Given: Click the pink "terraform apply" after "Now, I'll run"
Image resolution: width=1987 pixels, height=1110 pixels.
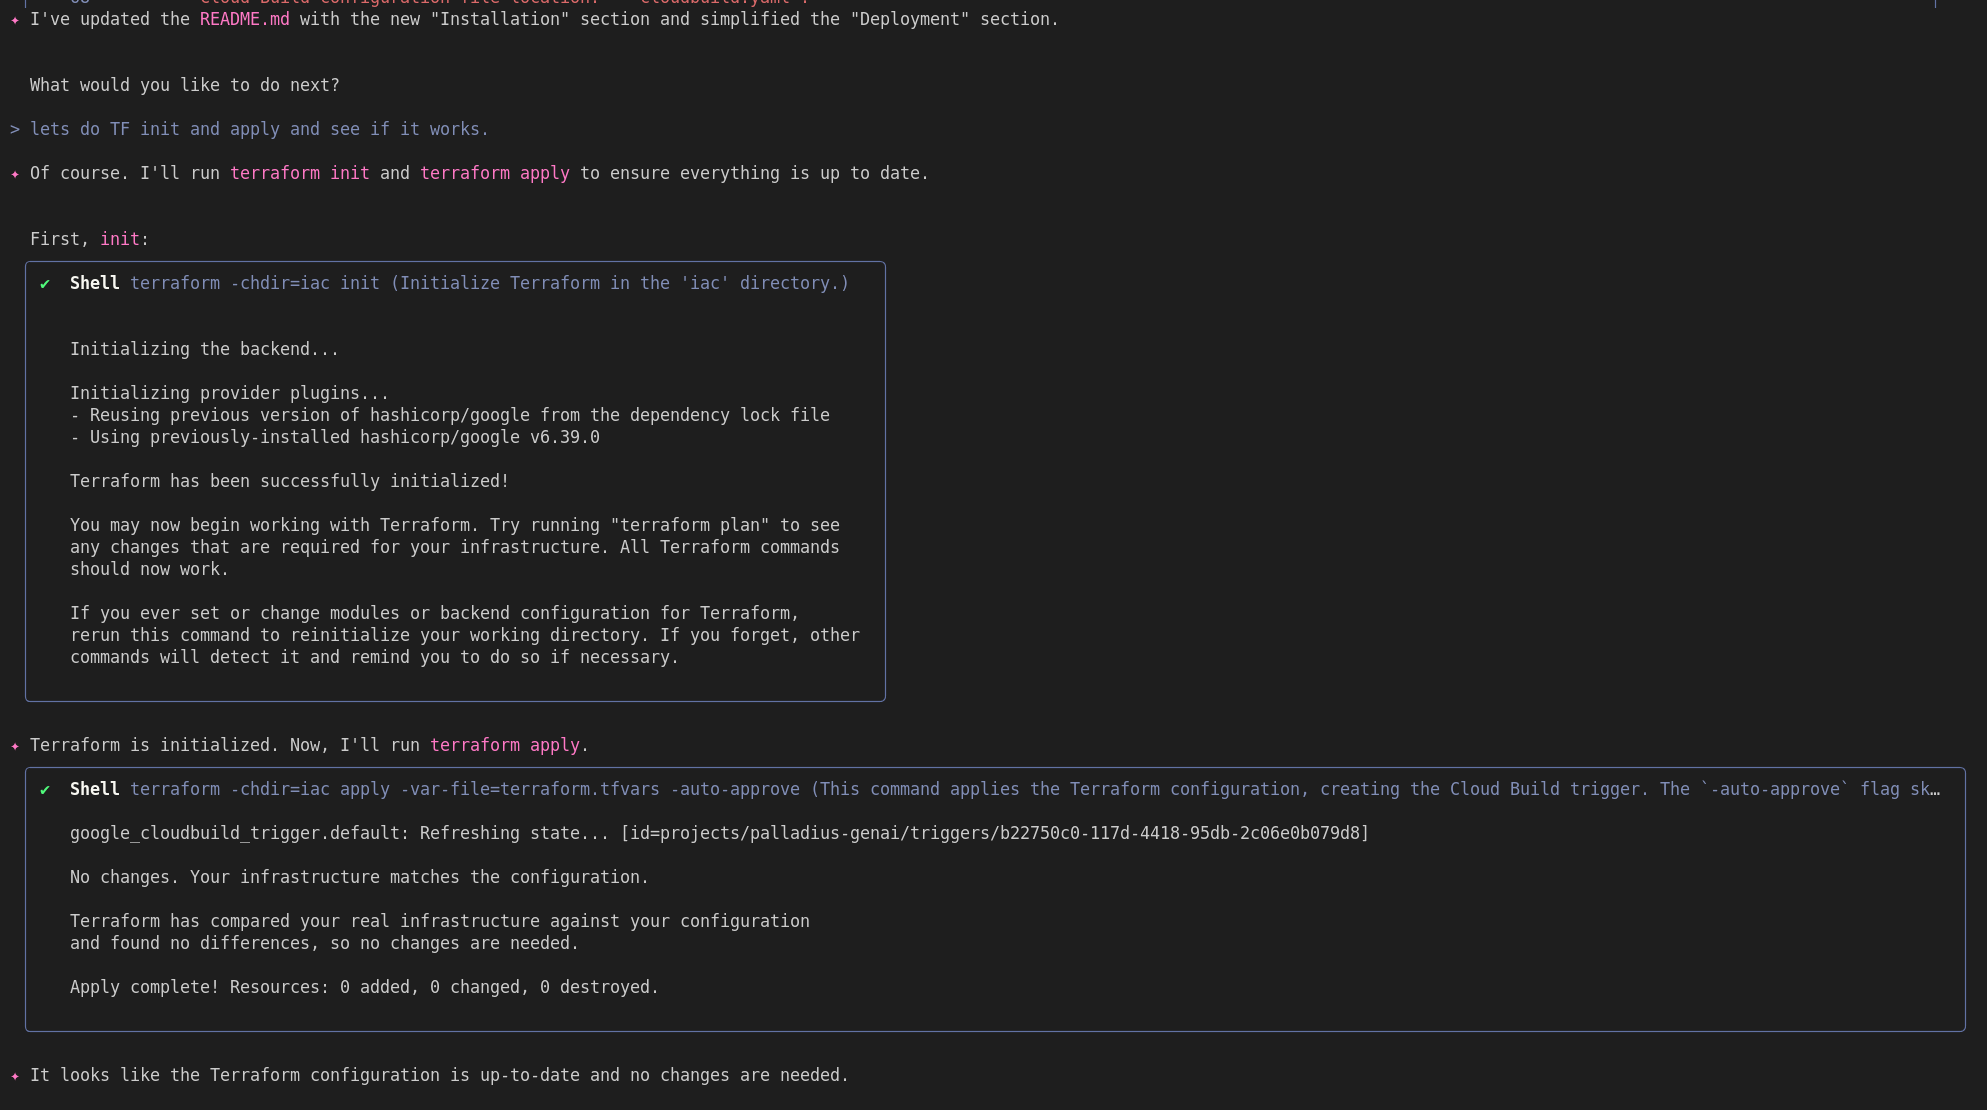Looking at the screenshot, I should pyautogui.click(x=504, y=745).
